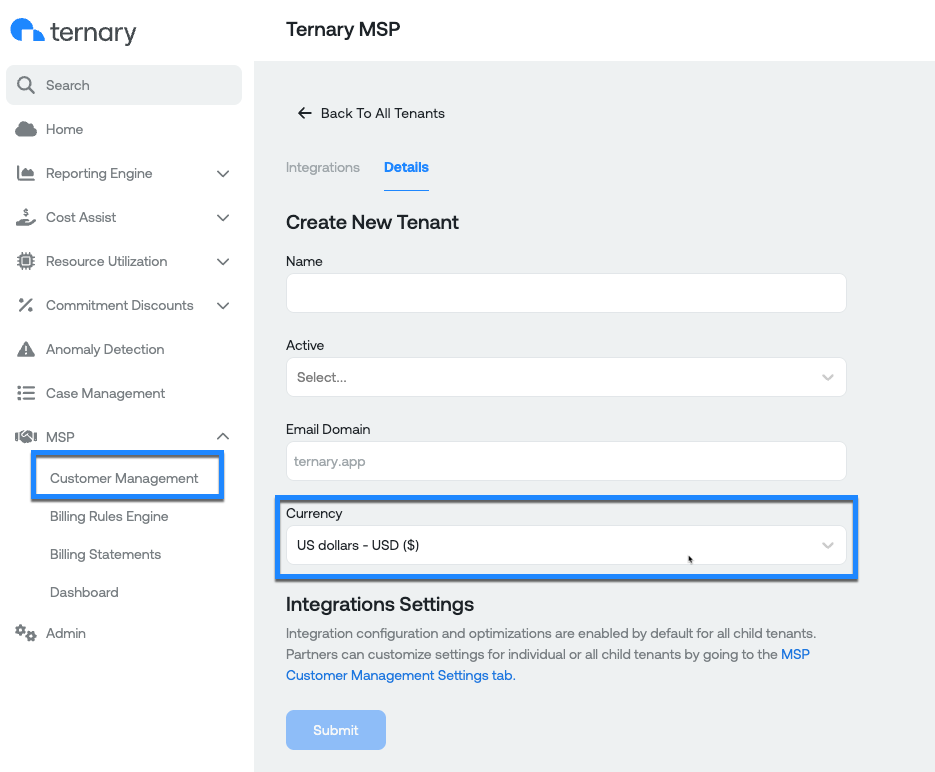Click the Resource Utilization menu label

click(x=107, y=262)
